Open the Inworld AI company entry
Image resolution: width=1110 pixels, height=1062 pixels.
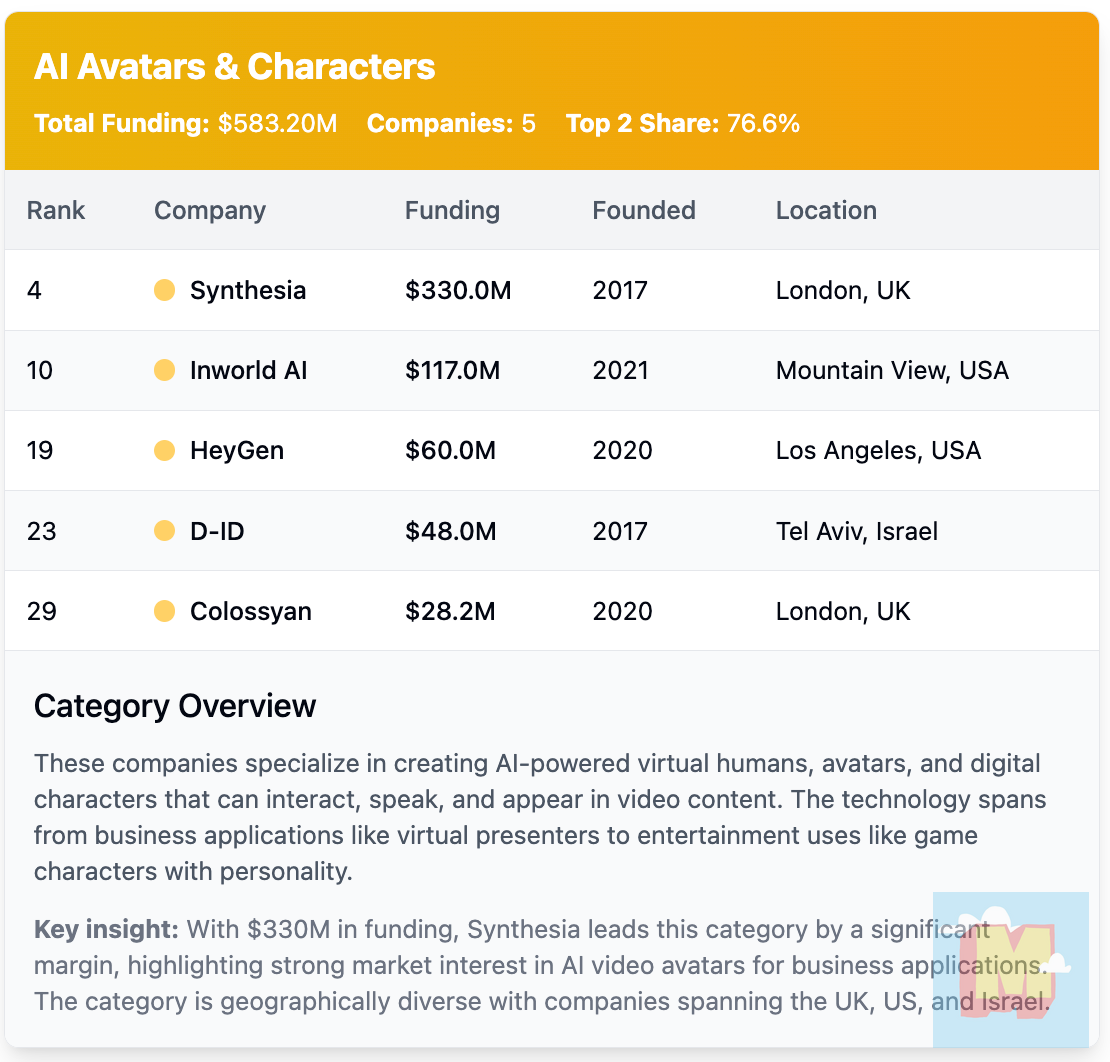coord(248,370)
